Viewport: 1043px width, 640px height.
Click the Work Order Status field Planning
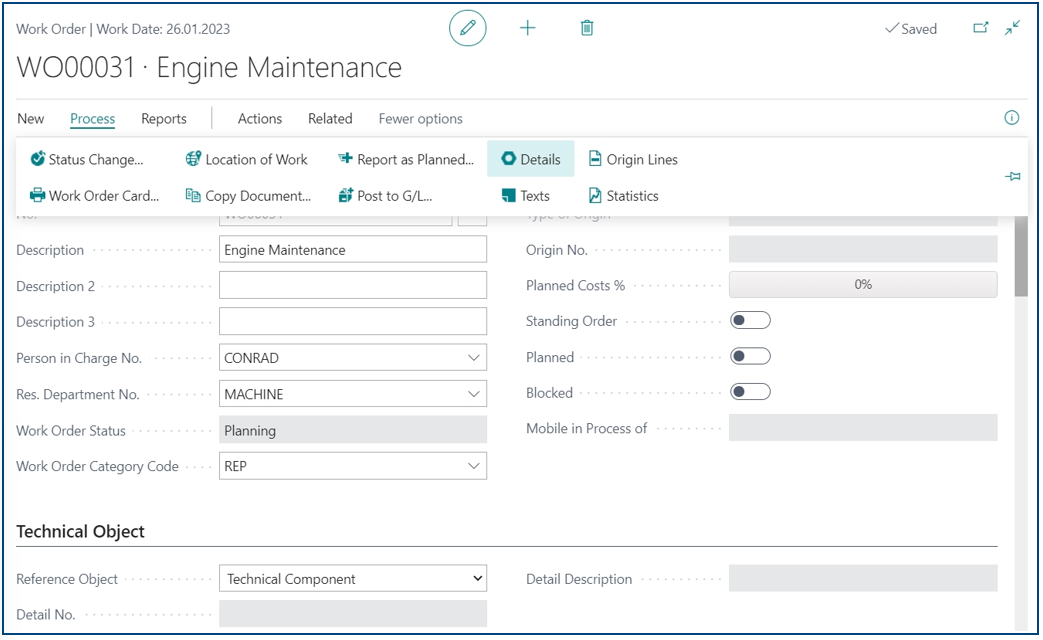click(353, 430)
